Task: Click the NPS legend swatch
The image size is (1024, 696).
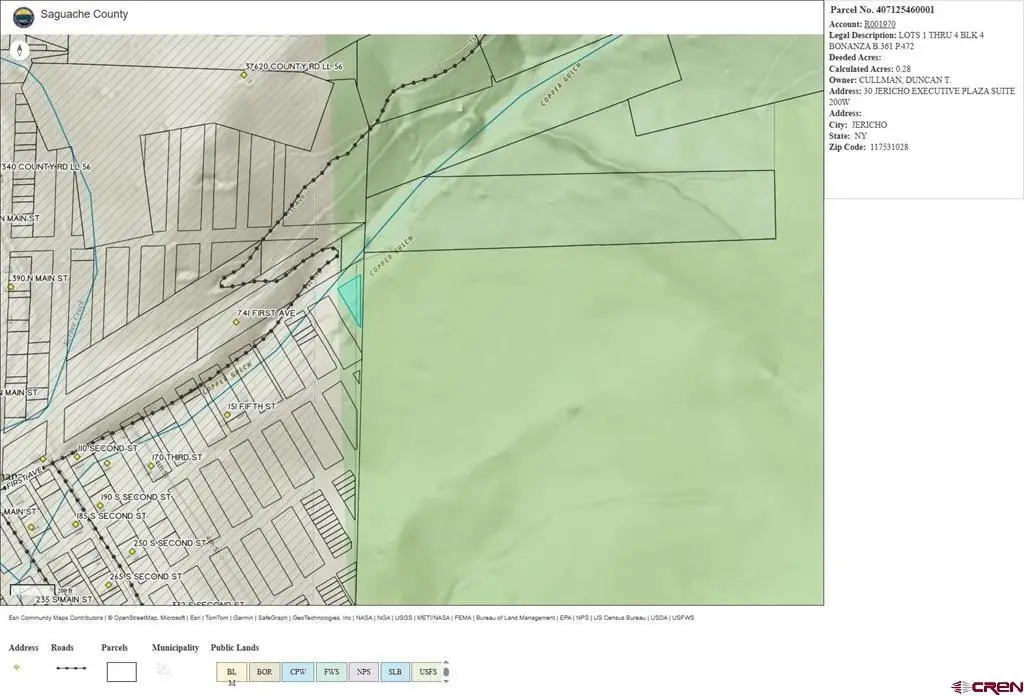Action: pos(364,672)
